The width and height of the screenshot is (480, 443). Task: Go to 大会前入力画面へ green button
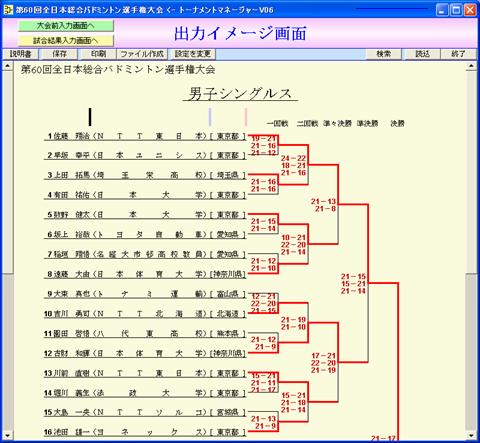(66, 26)
